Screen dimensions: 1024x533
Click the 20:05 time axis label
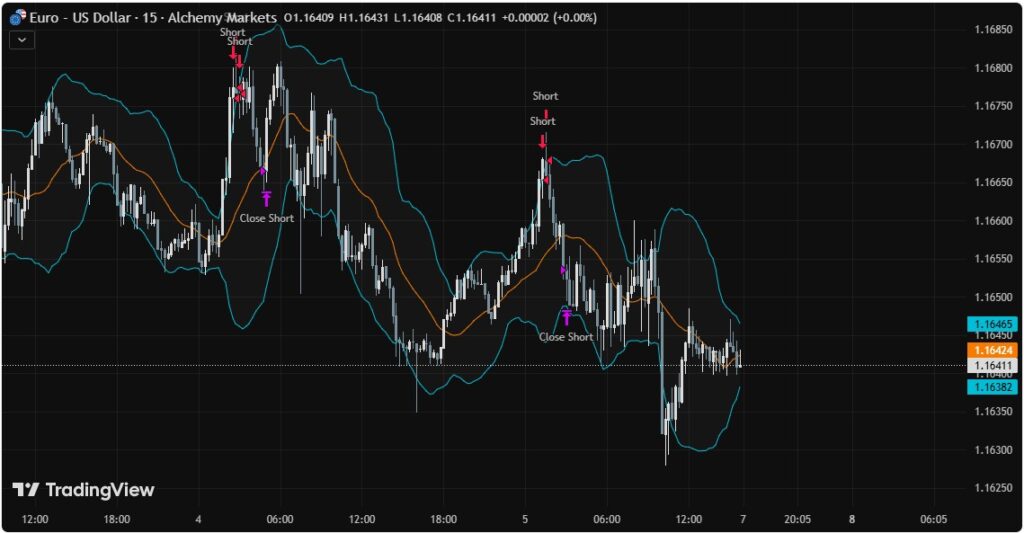tap(797, 519)
